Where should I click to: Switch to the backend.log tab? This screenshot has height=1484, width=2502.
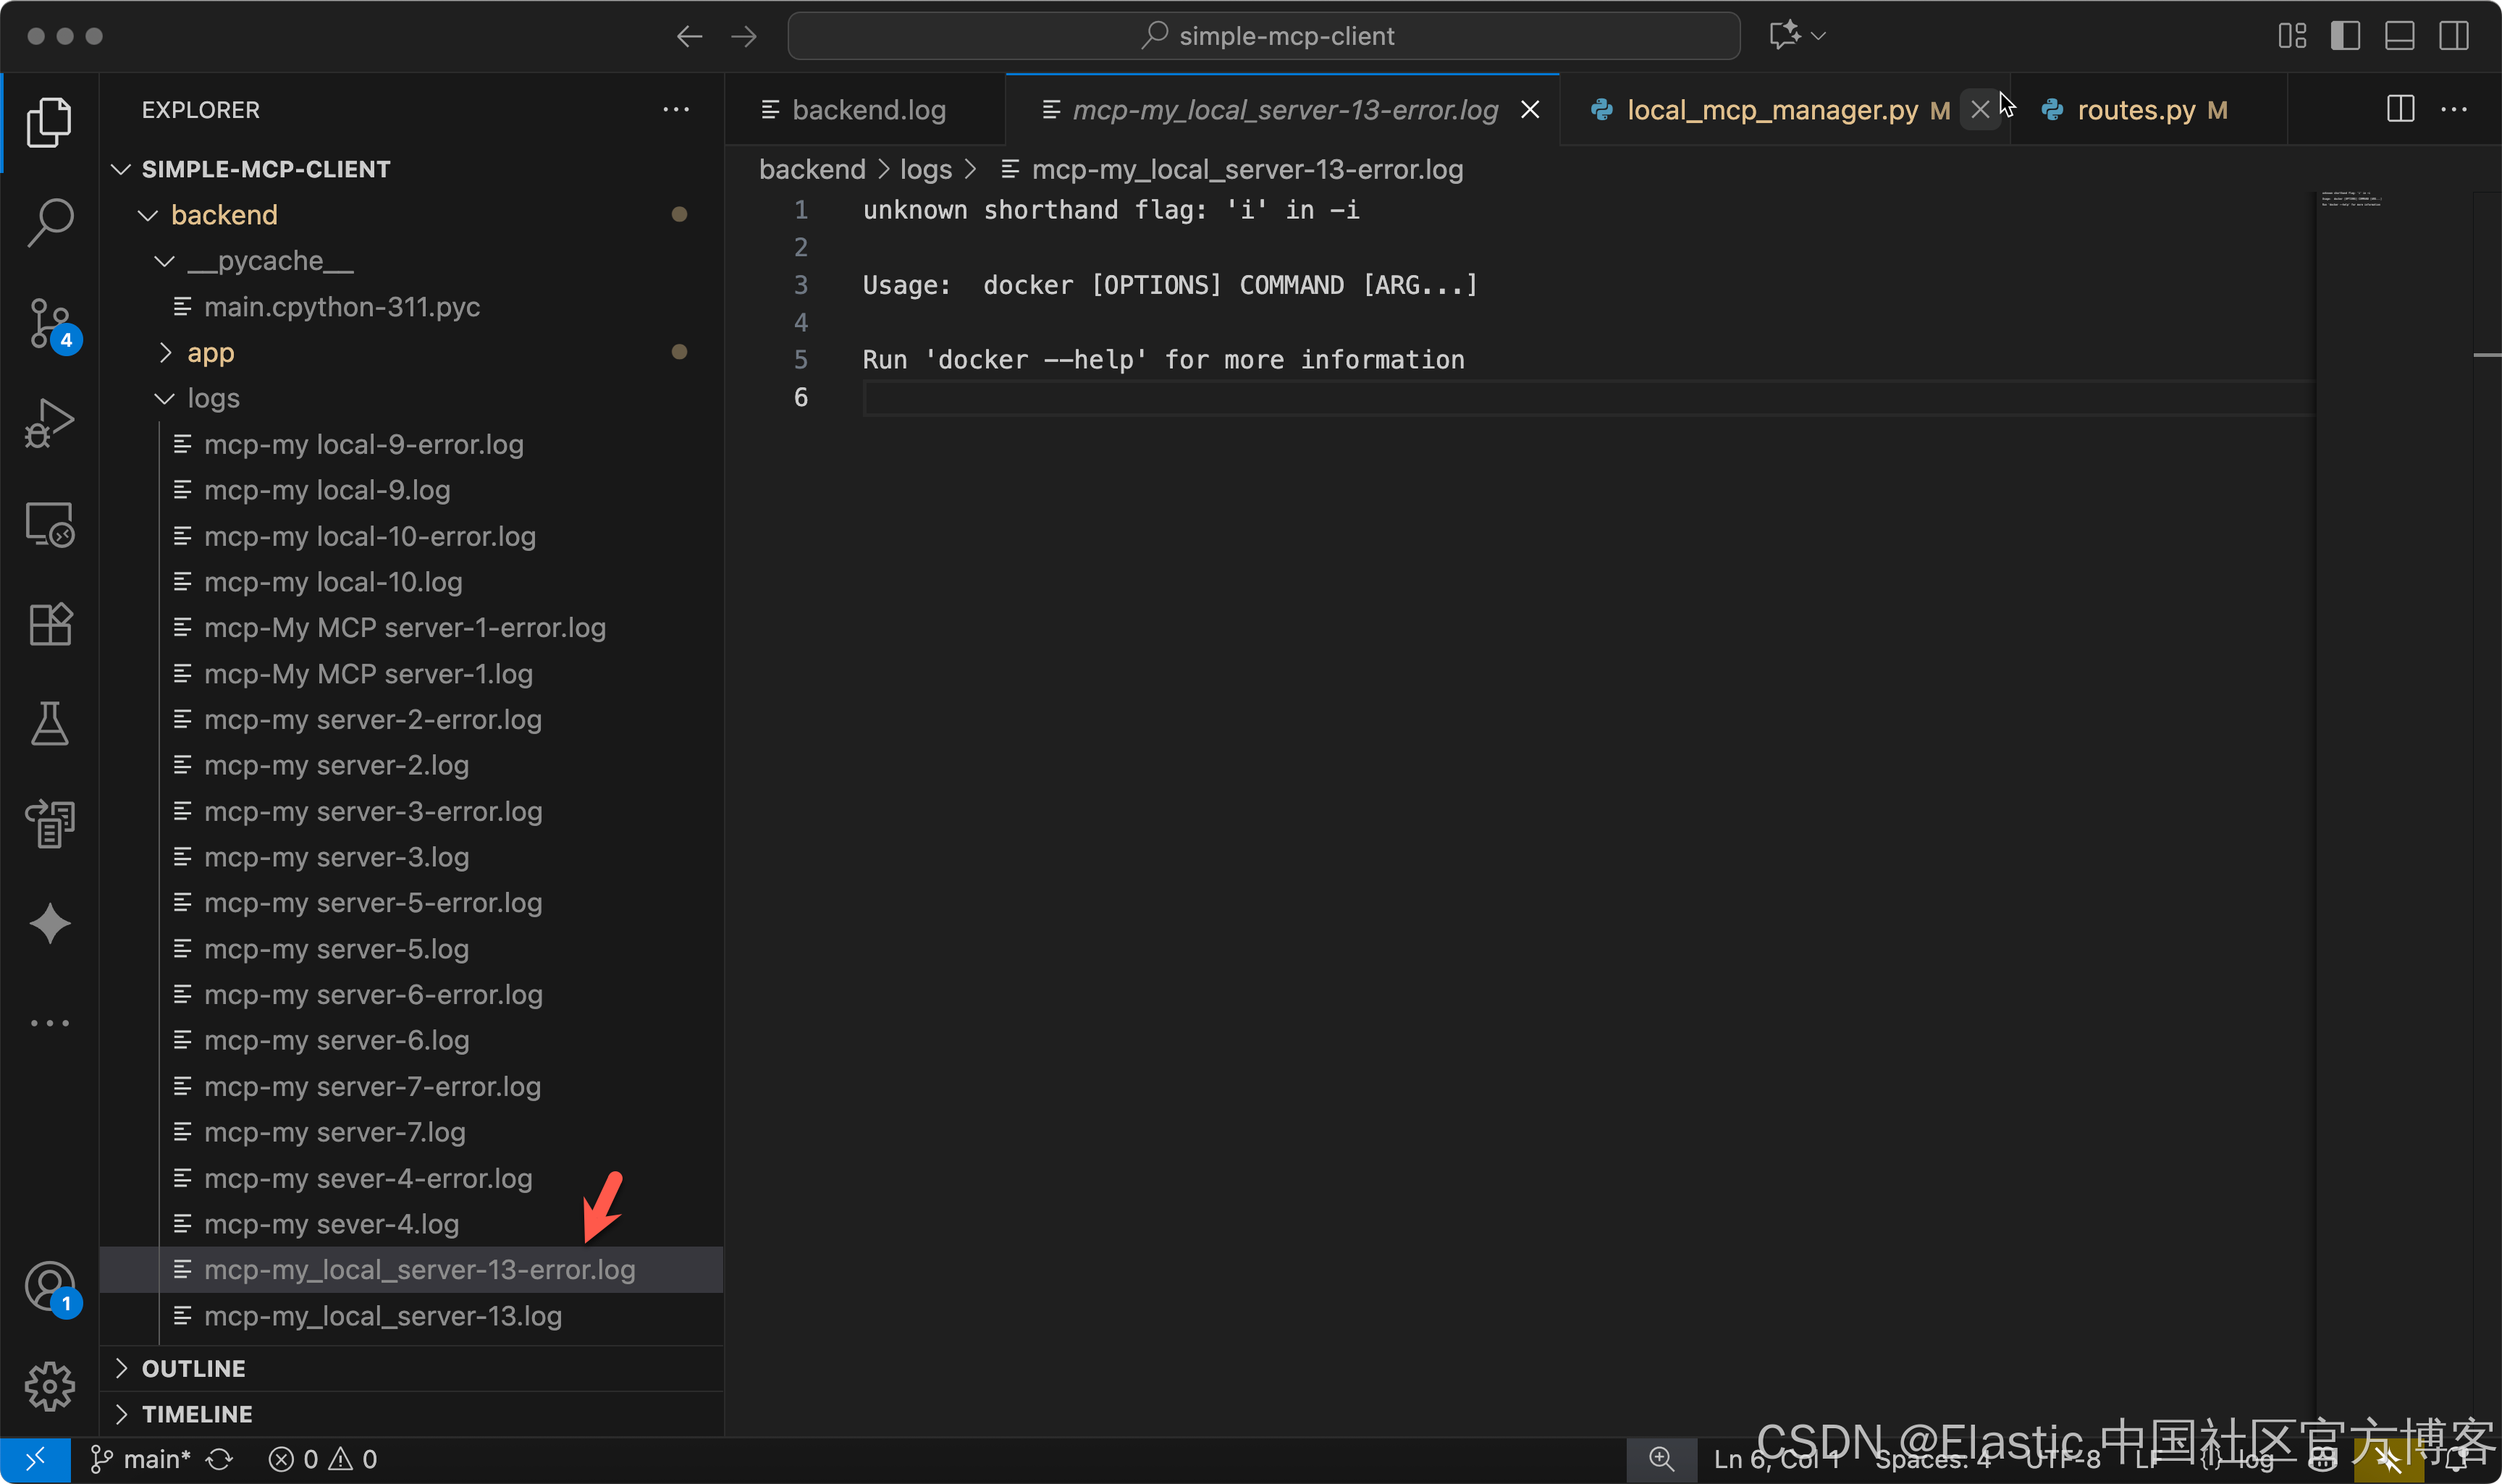coord(867,110)
